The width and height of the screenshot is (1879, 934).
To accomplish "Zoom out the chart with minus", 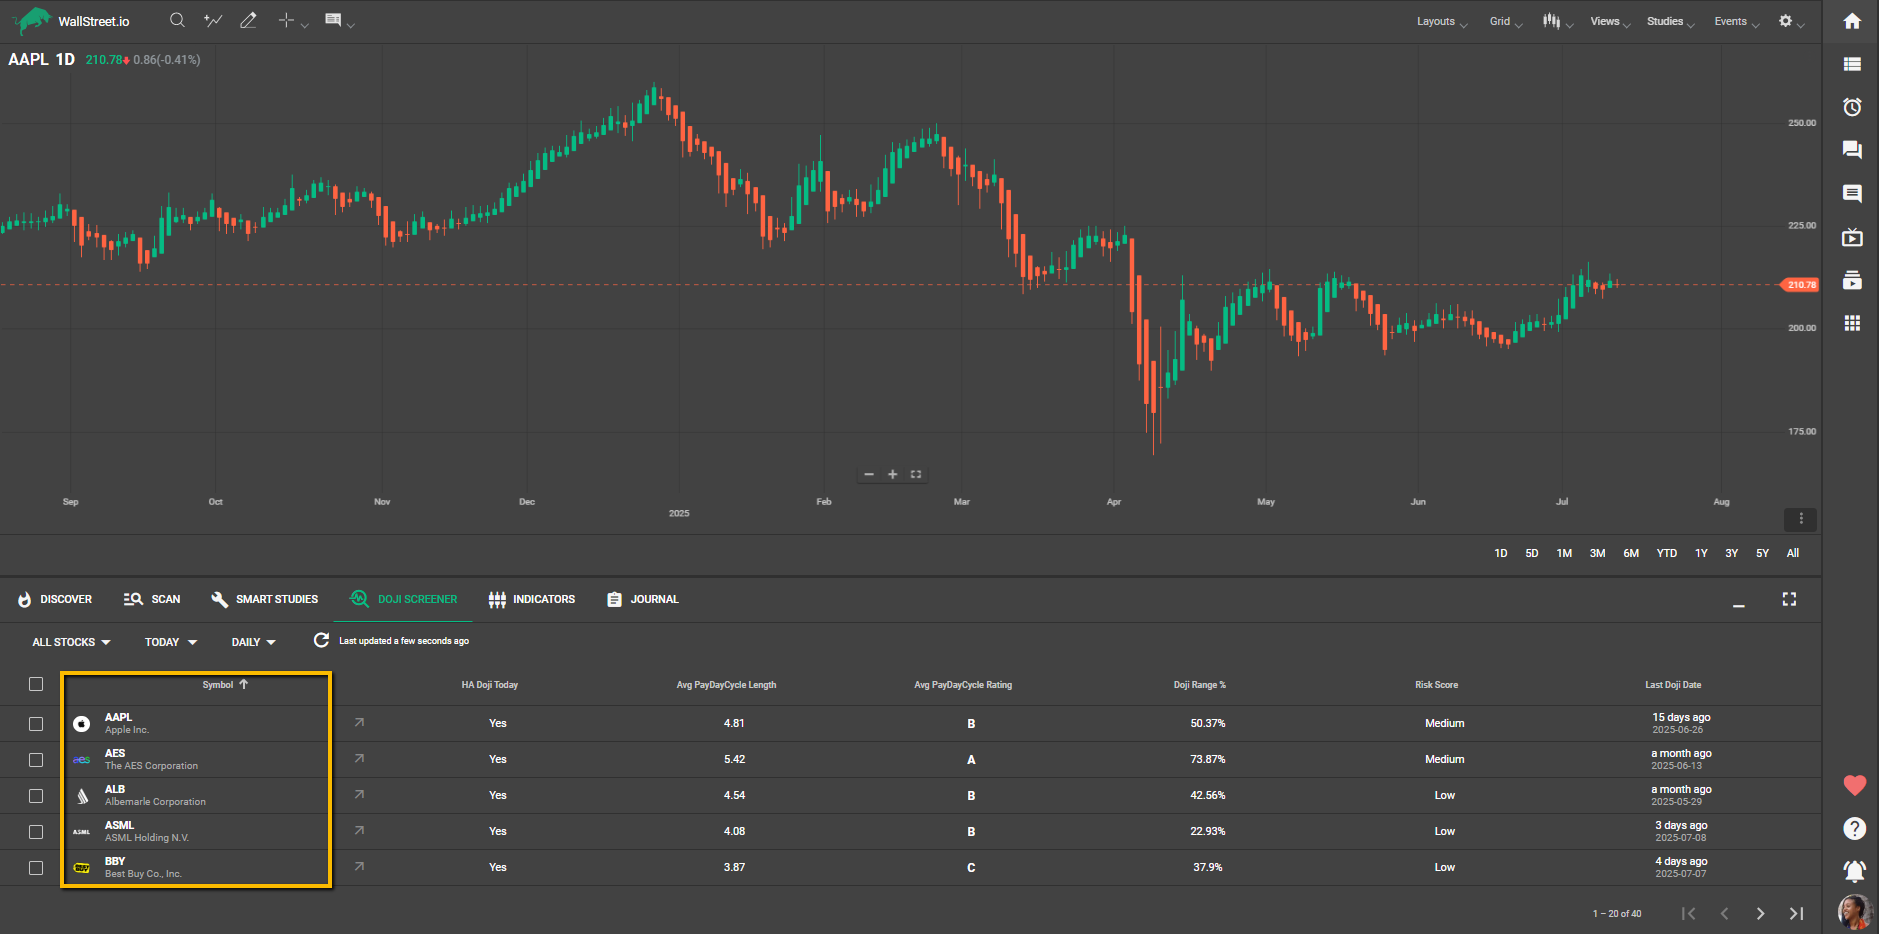I will (869, 474).
